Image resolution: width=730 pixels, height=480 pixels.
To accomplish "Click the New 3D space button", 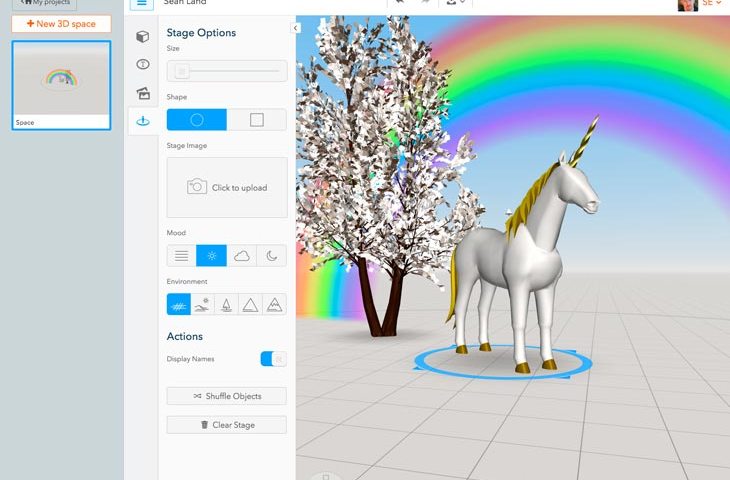I will [x=61, y=23].
